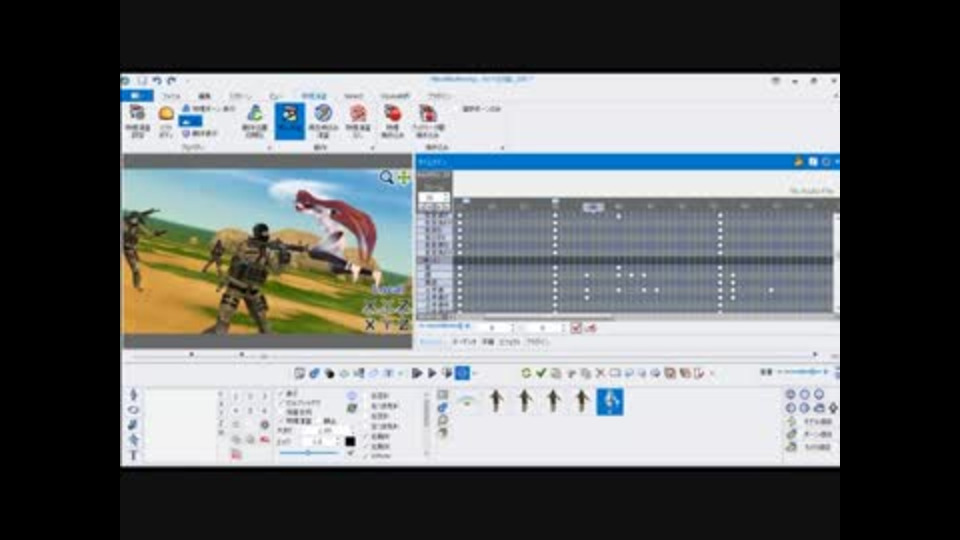Viewport: 960px width, 540px height.
Task: Click the current frame marker on timeline ruler
Action: (x=593, y=208)
